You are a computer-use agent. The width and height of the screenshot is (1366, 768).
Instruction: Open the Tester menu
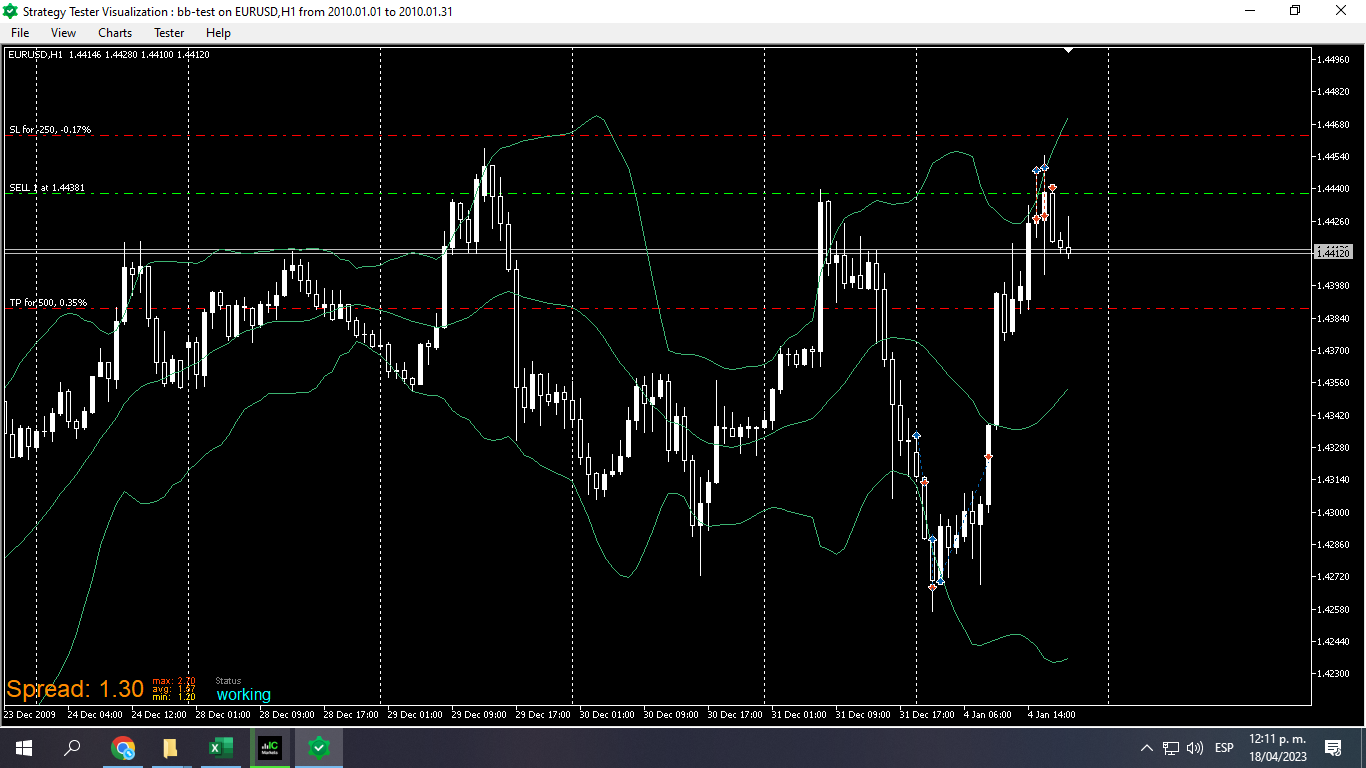(x=169, y=33)
